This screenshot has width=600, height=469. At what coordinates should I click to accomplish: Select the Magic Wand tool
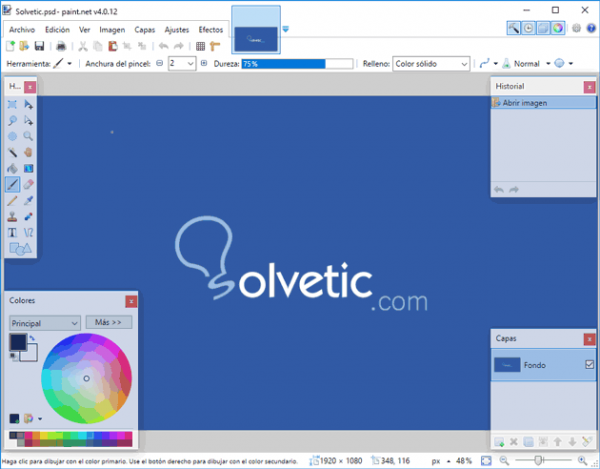[x=12, y=152]
